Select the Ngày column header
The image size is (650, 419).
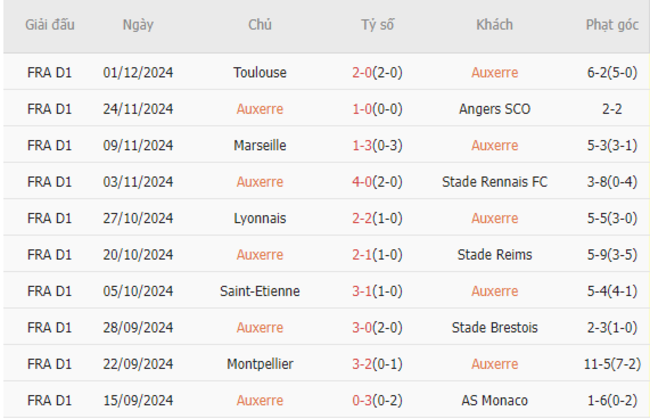coord(138,25)
